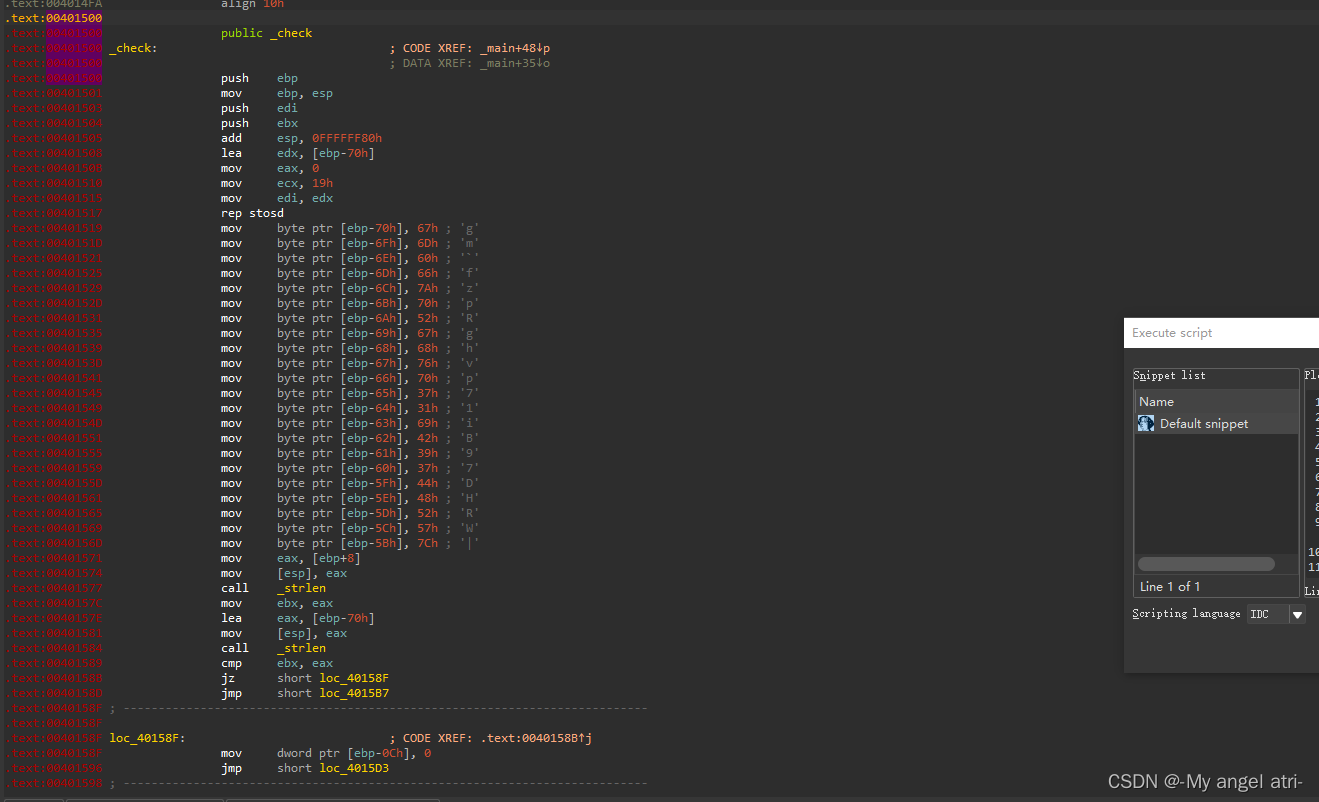Click the "DATA XREF: _main+35" comment
The image size is (1319, 802).
(x=470, y=63)
